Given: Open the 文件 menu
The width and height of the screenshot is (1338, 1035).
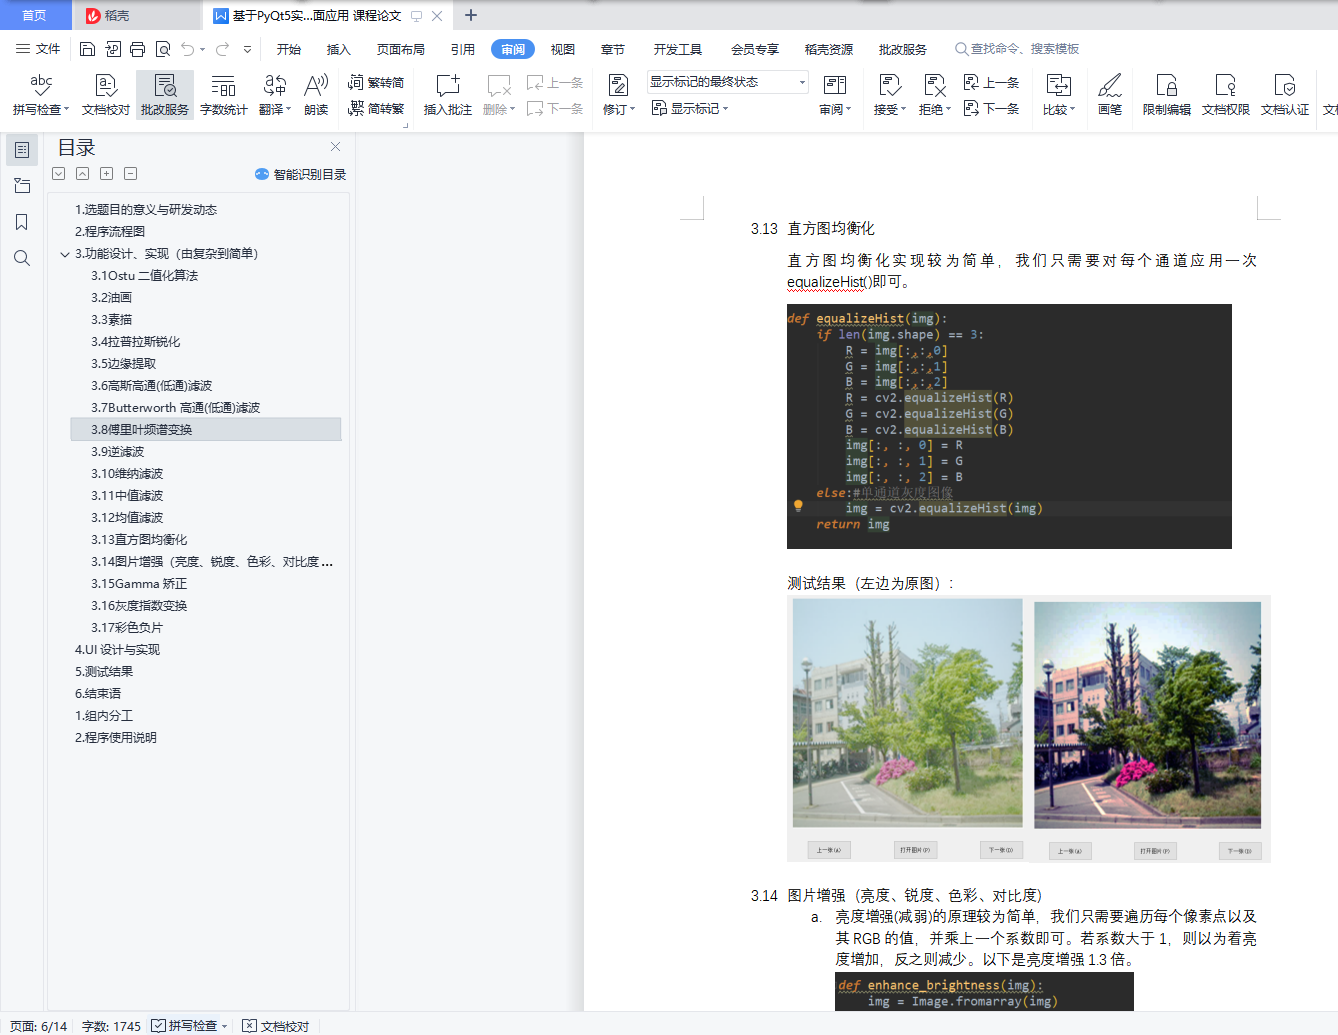Looking at the screenshot, I should (x=38, y=49).
